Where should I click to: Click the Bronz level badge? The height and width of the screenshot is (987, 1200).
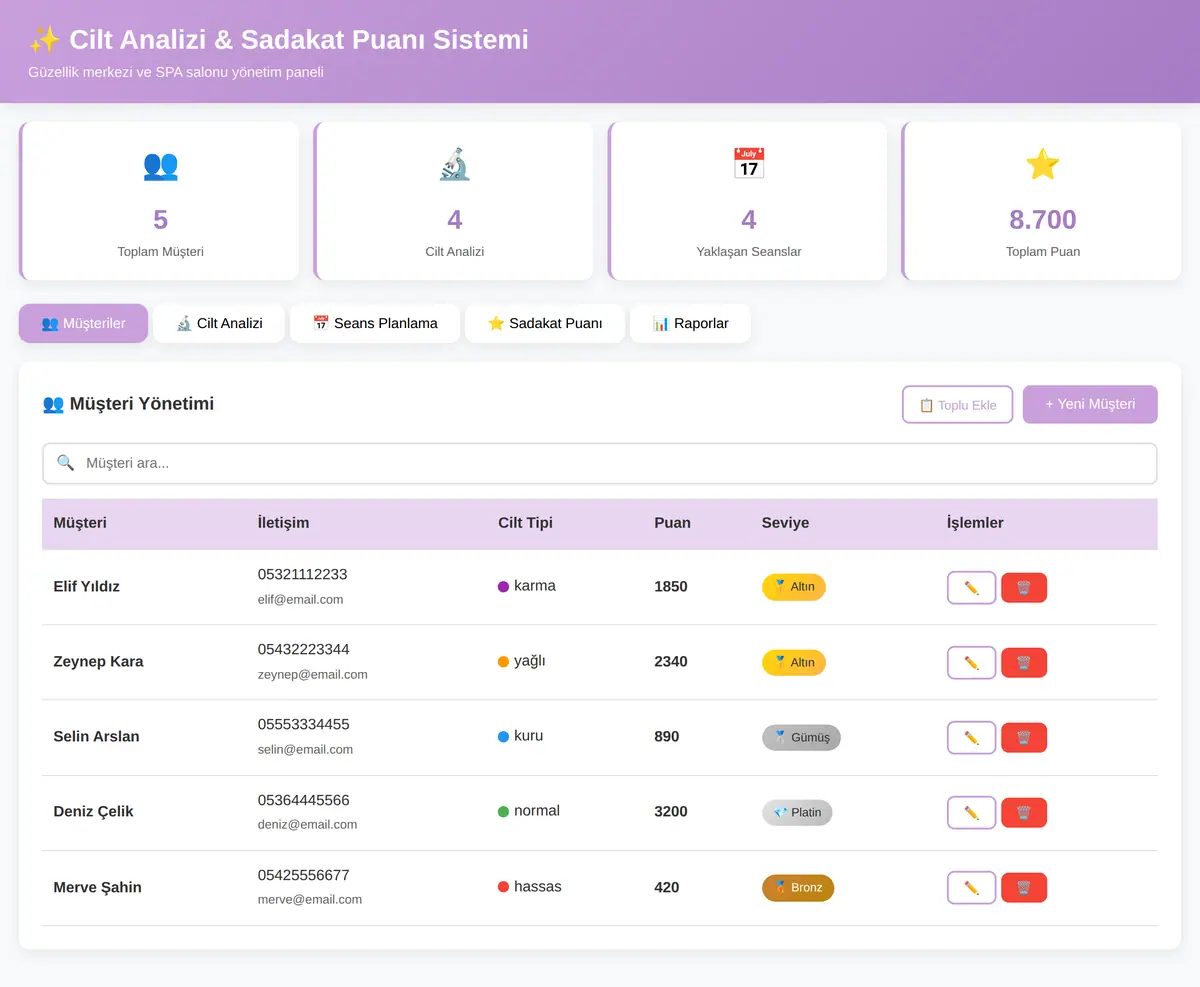click(798, 888)
